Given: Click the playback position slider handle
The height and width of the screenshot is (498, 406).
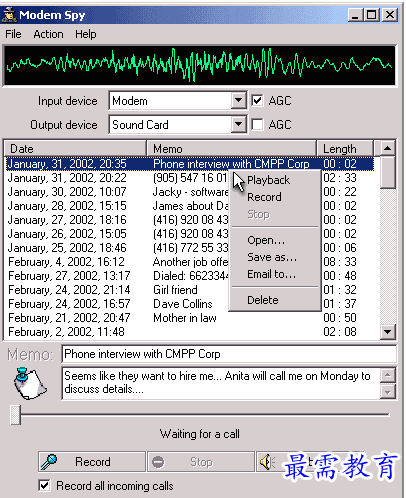Looking at the screenshot, I should coord(15,415).
